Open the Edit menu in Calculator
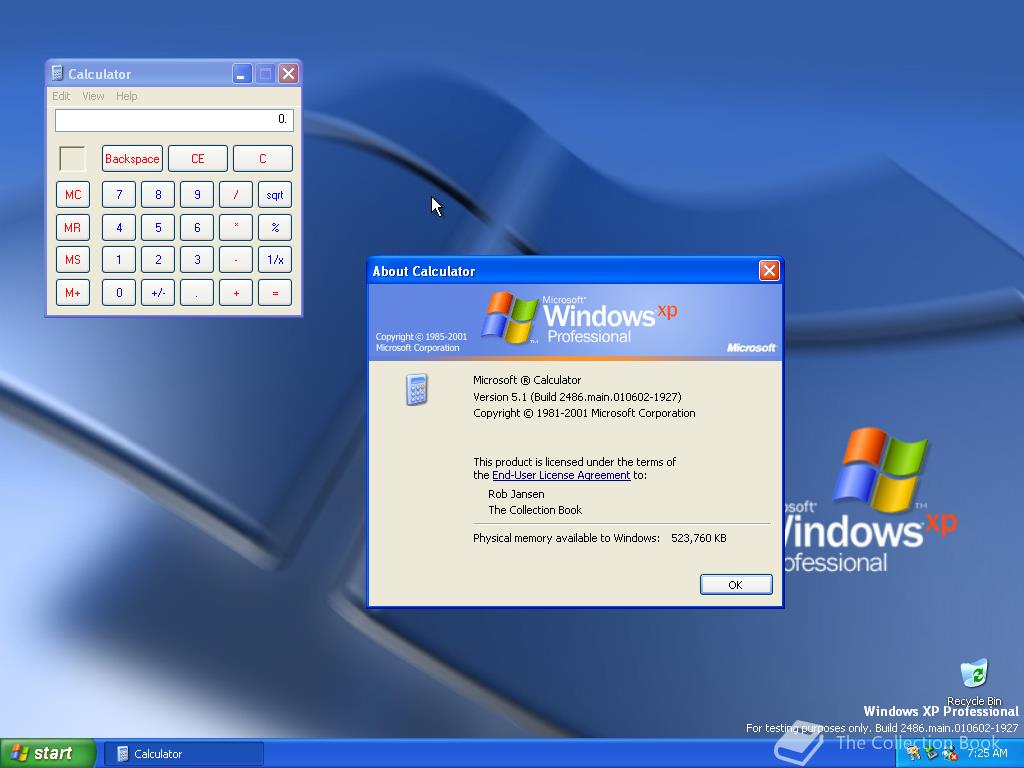Viewport: 1024px width, 768px height. (61, 96)
